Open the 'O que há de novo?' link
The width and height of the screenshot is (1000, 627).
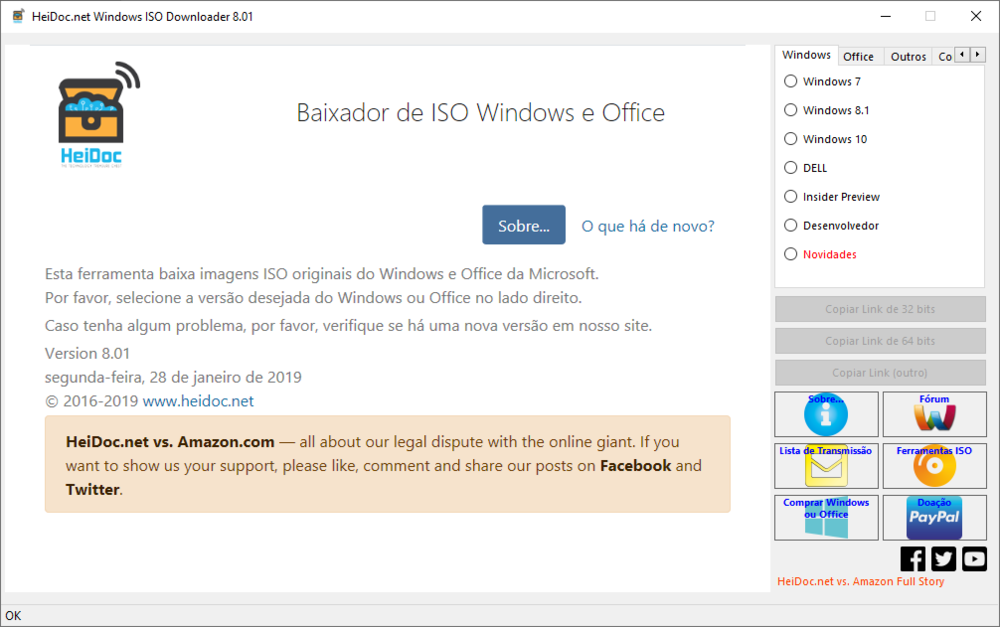[648, 226]
